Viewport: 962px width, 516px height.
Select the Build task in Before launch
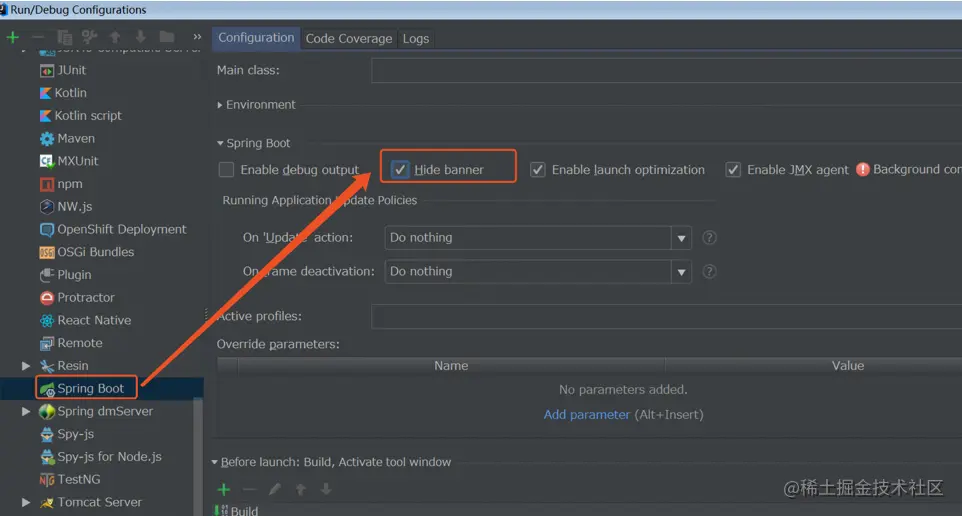coord(244,510)
